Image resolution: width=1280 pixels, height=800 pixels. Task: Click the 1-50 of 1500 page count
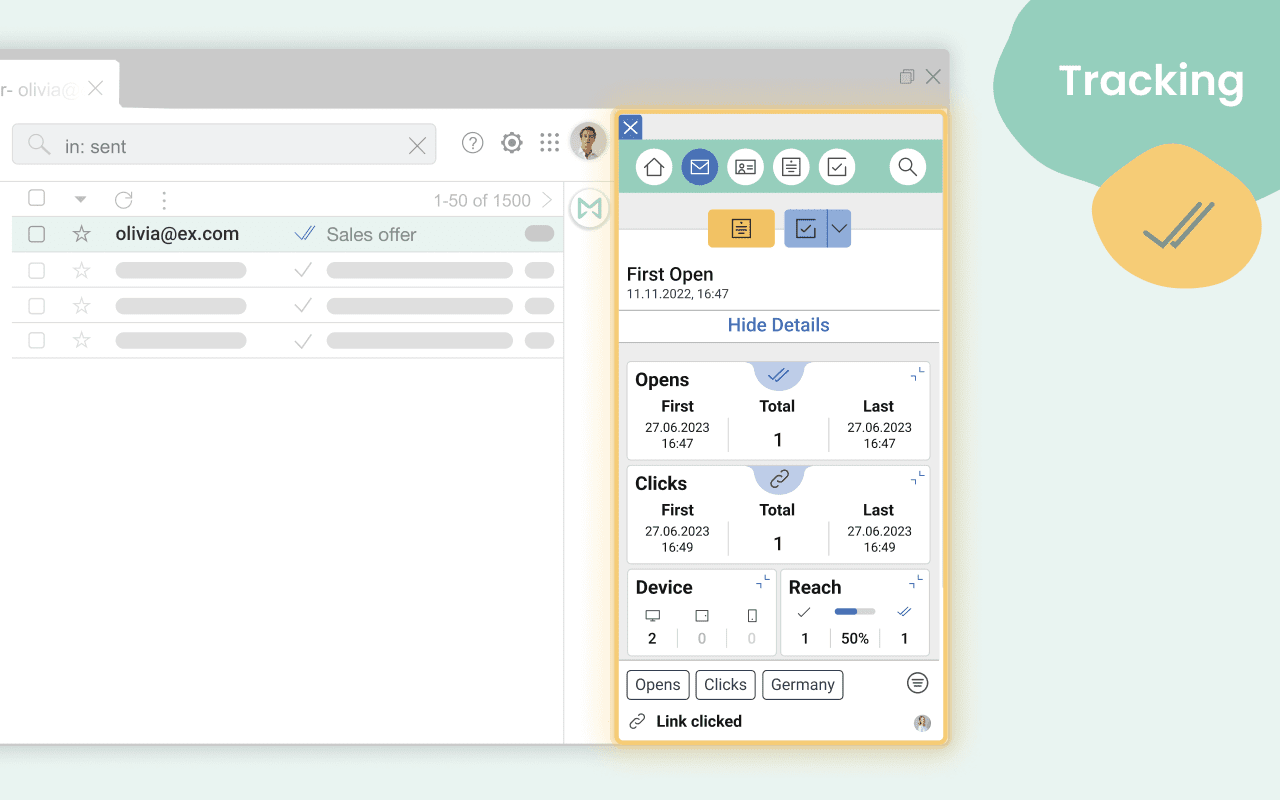(x=482, y=200)
